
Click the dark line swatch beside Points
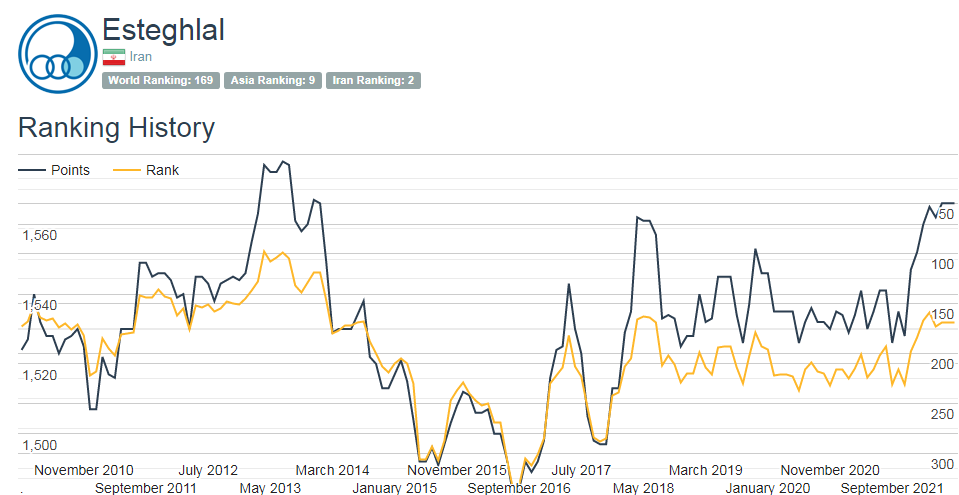pos(32,170)
